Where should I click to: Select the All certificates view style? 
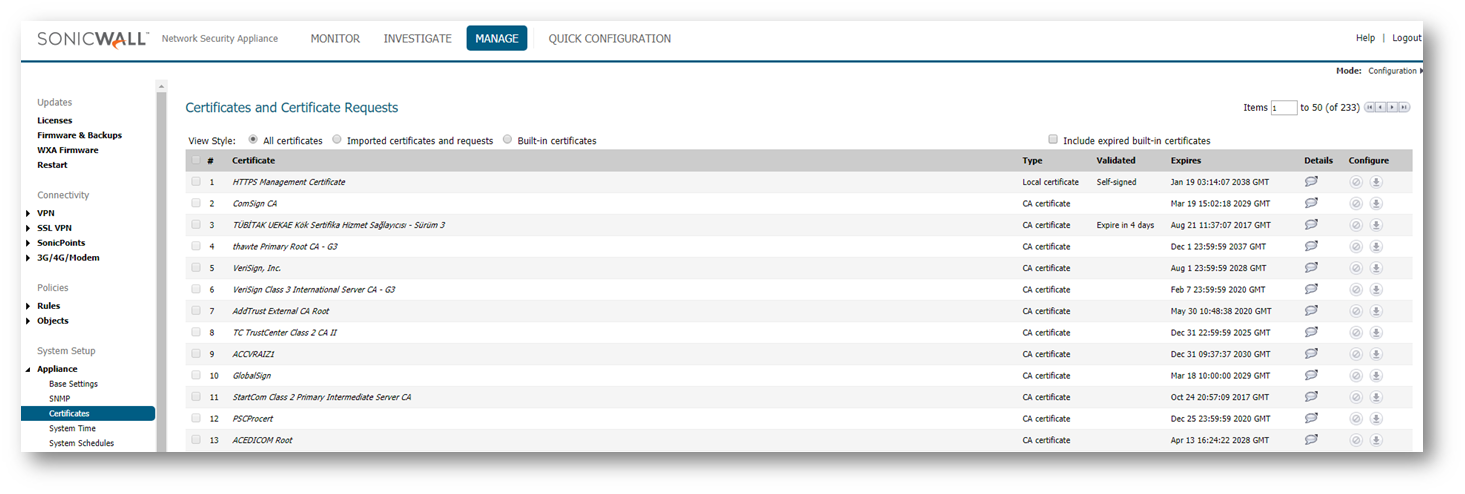253,140
